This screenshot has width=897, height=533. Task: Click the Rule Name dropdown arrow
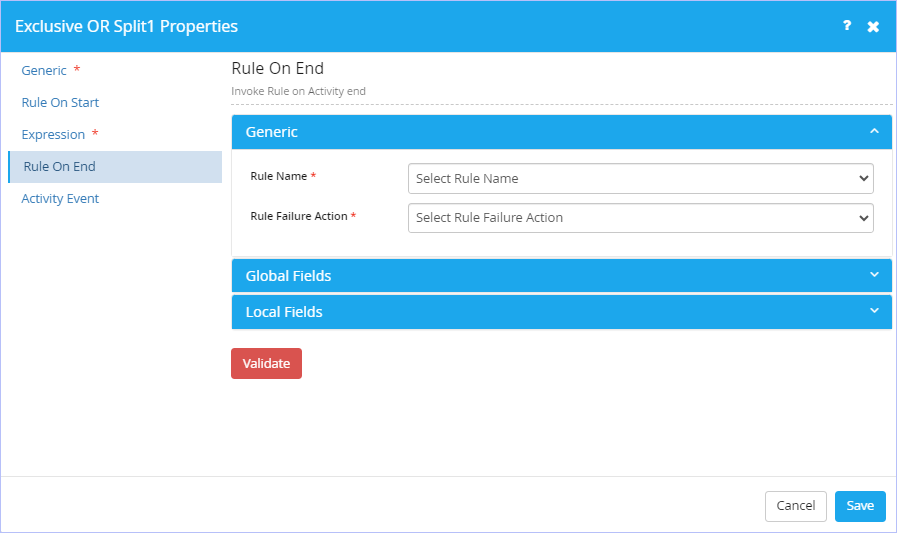864,178
